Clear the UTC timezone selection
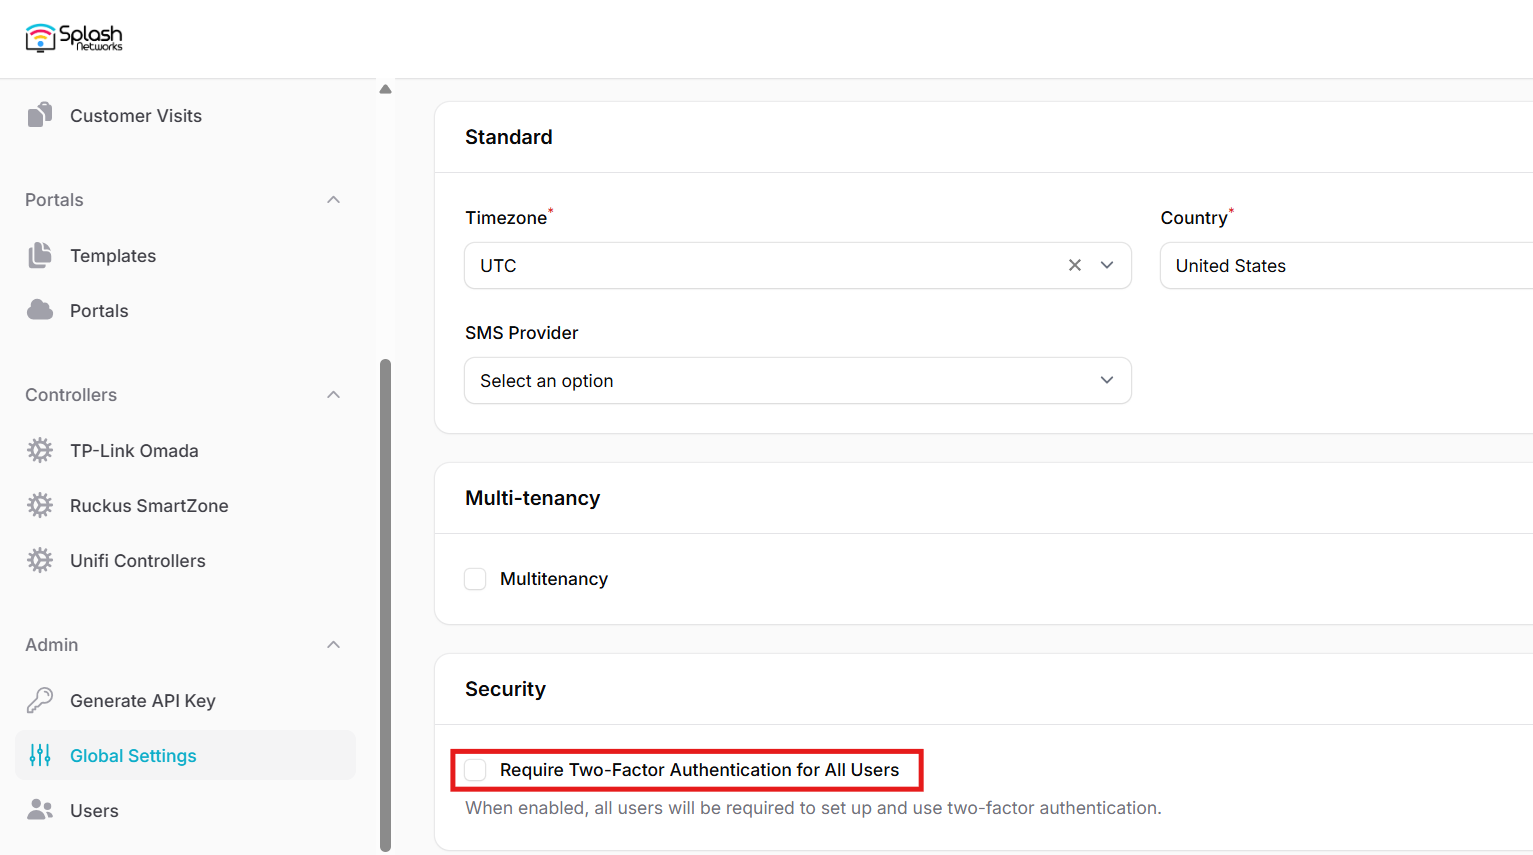Image resolution: width=1533 pixels, height=855 pixels. 1075,265
